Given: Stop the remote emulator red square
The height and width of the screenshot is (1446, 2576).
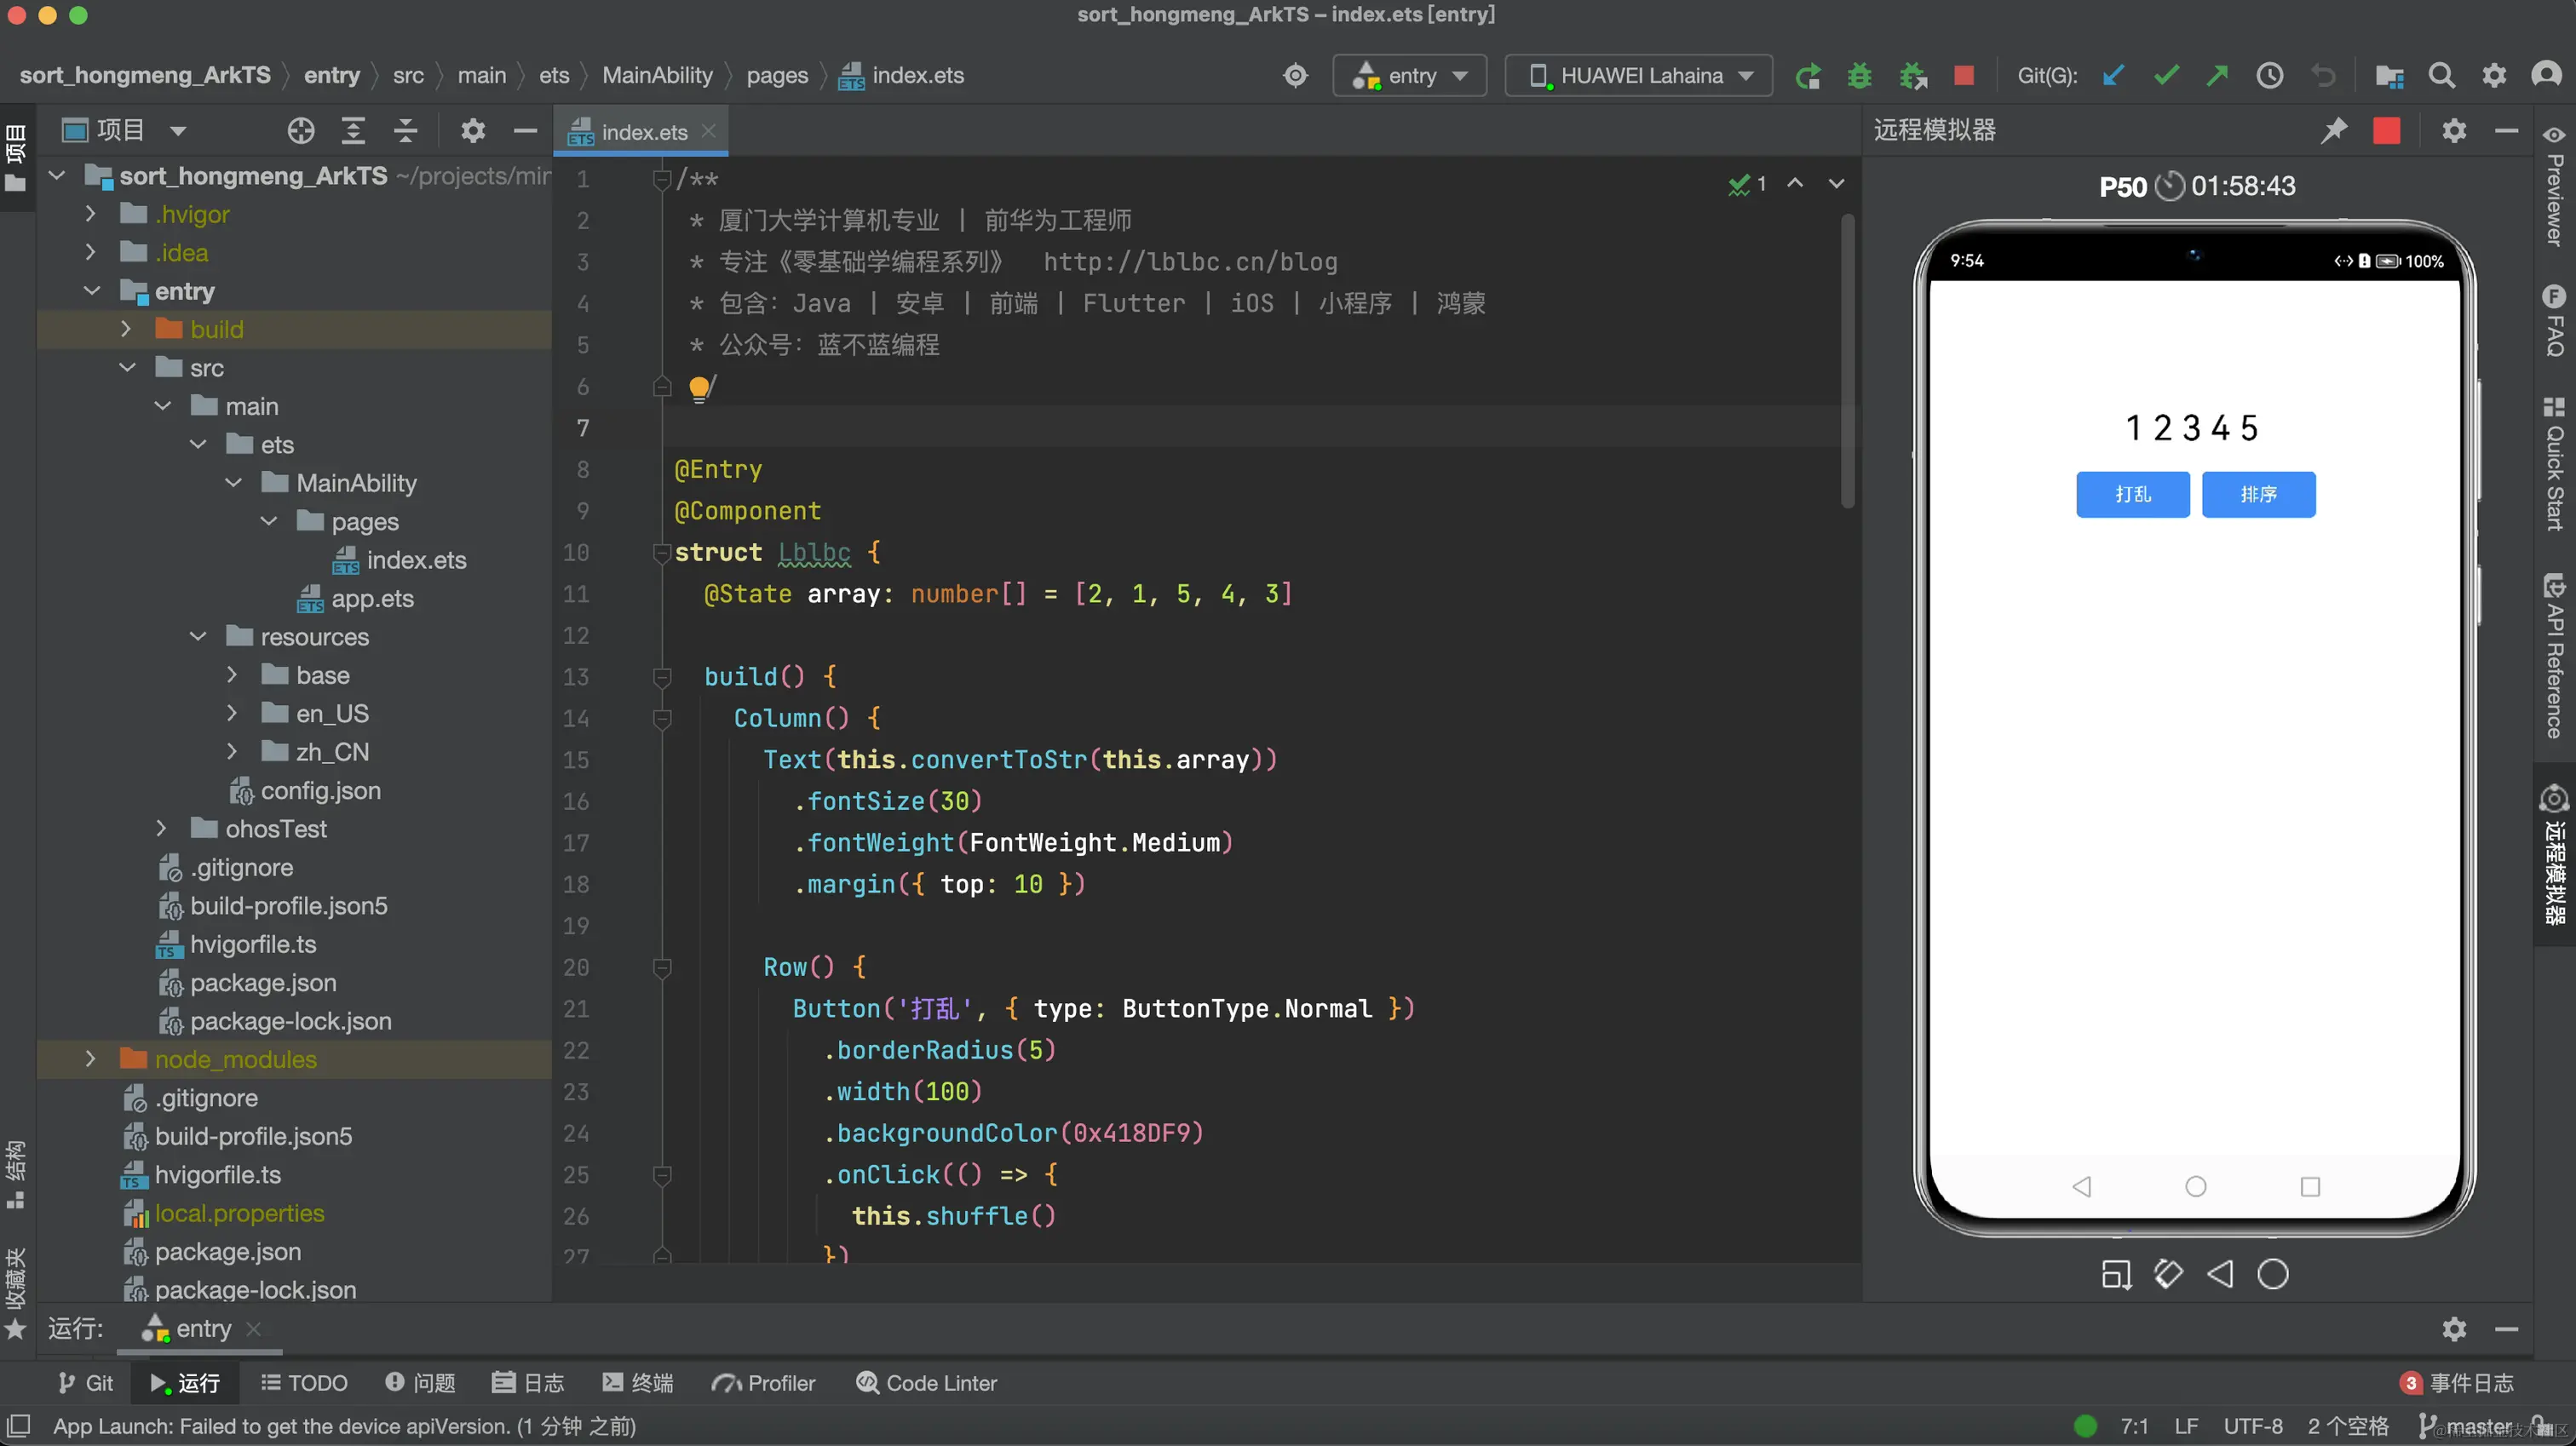Looking at the screenshot, I should [x=2386, y=131].
